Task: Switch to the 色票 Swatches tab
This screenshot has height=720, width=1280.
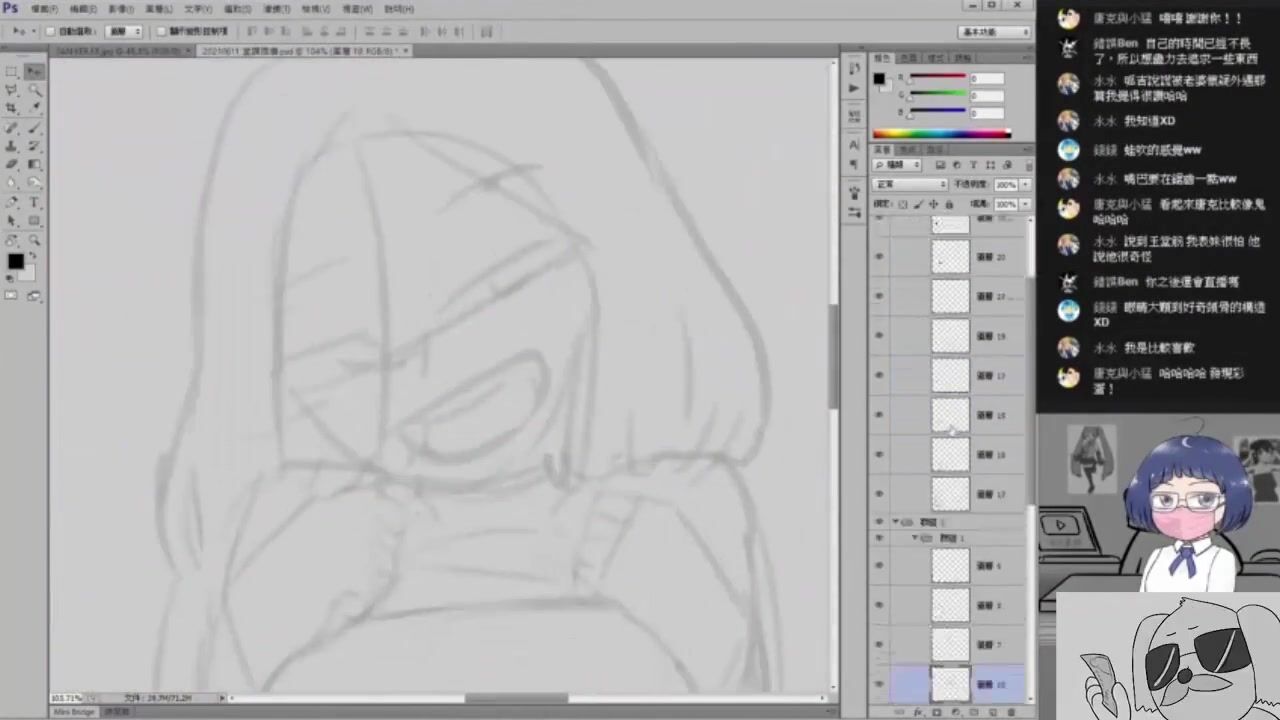Action: click(x=908, y=58)
